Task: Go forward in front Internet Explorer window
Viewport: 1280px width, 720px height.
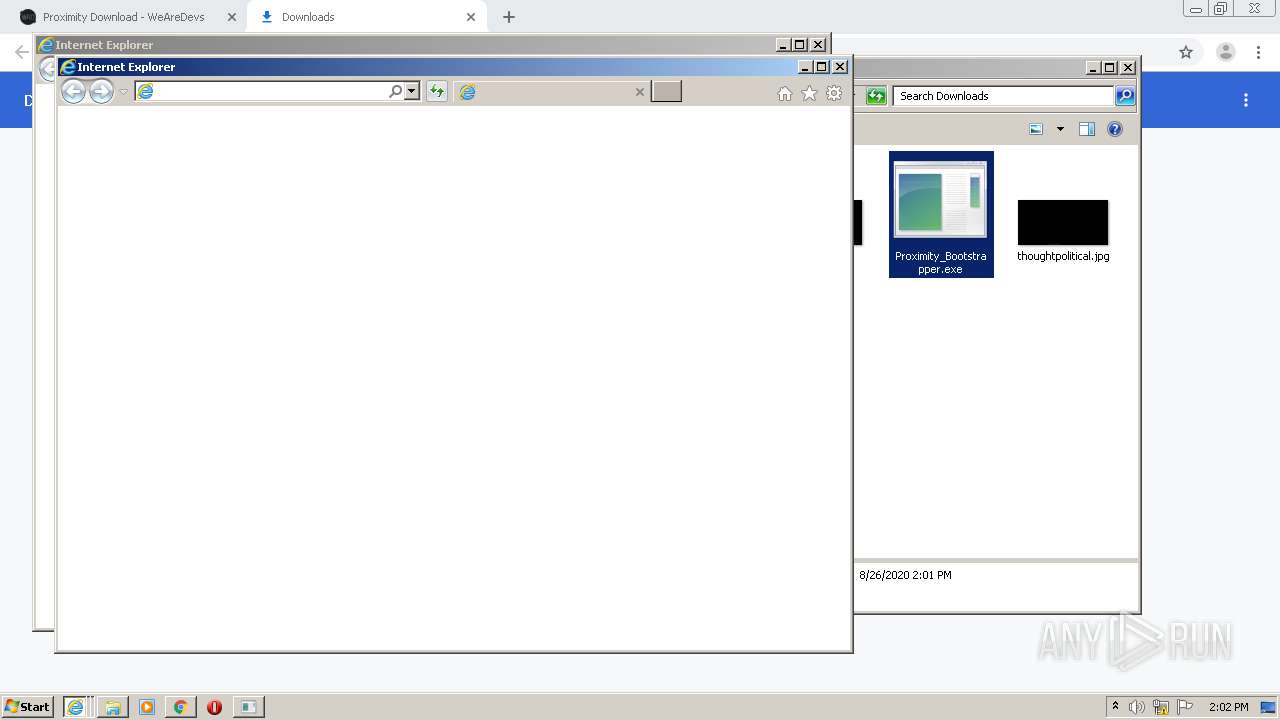Action: 101,92
